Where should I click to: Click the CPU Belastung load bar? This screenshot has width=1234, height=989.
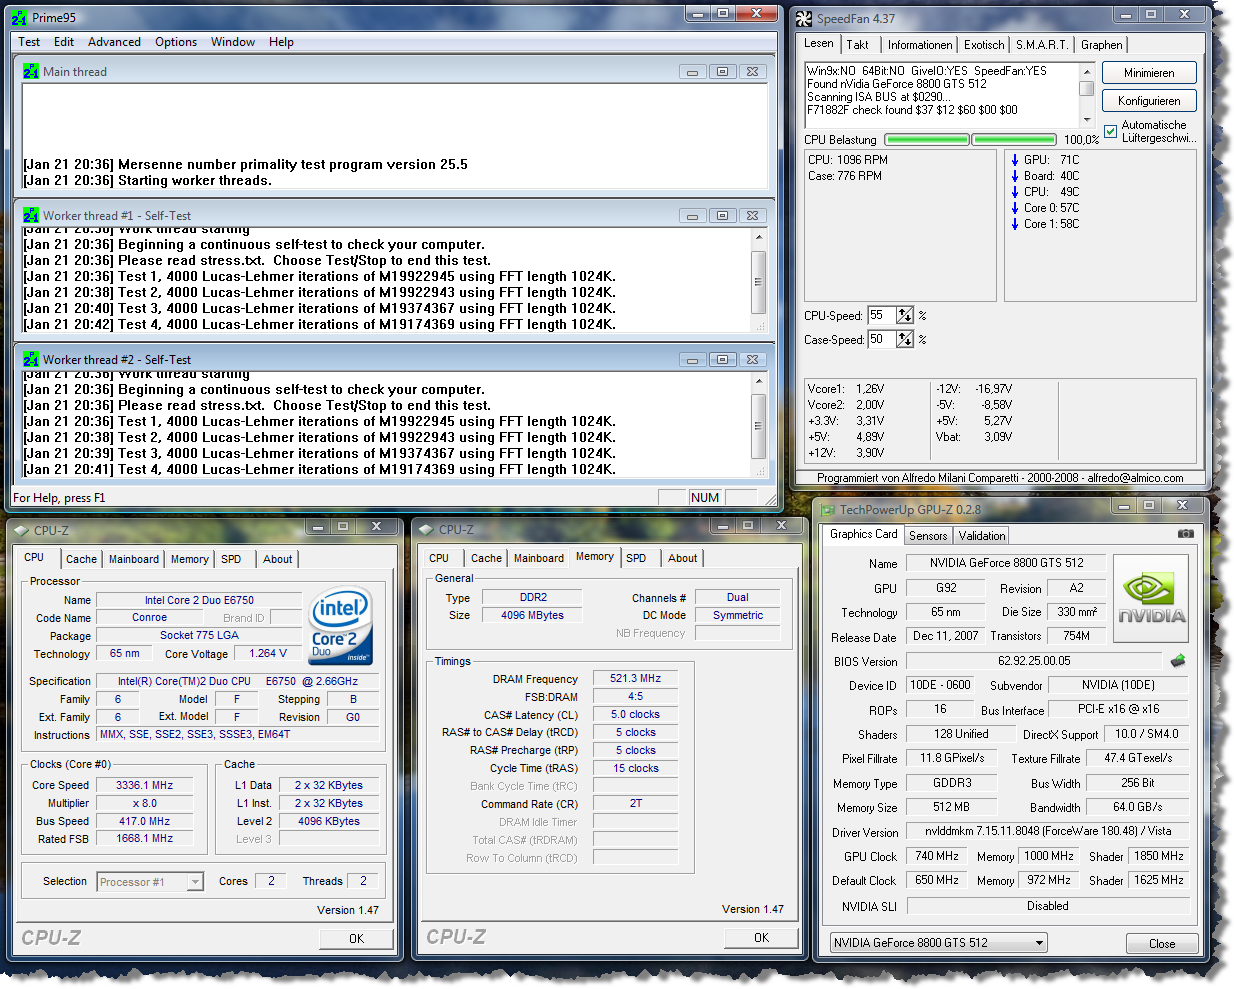coord(971,140)
